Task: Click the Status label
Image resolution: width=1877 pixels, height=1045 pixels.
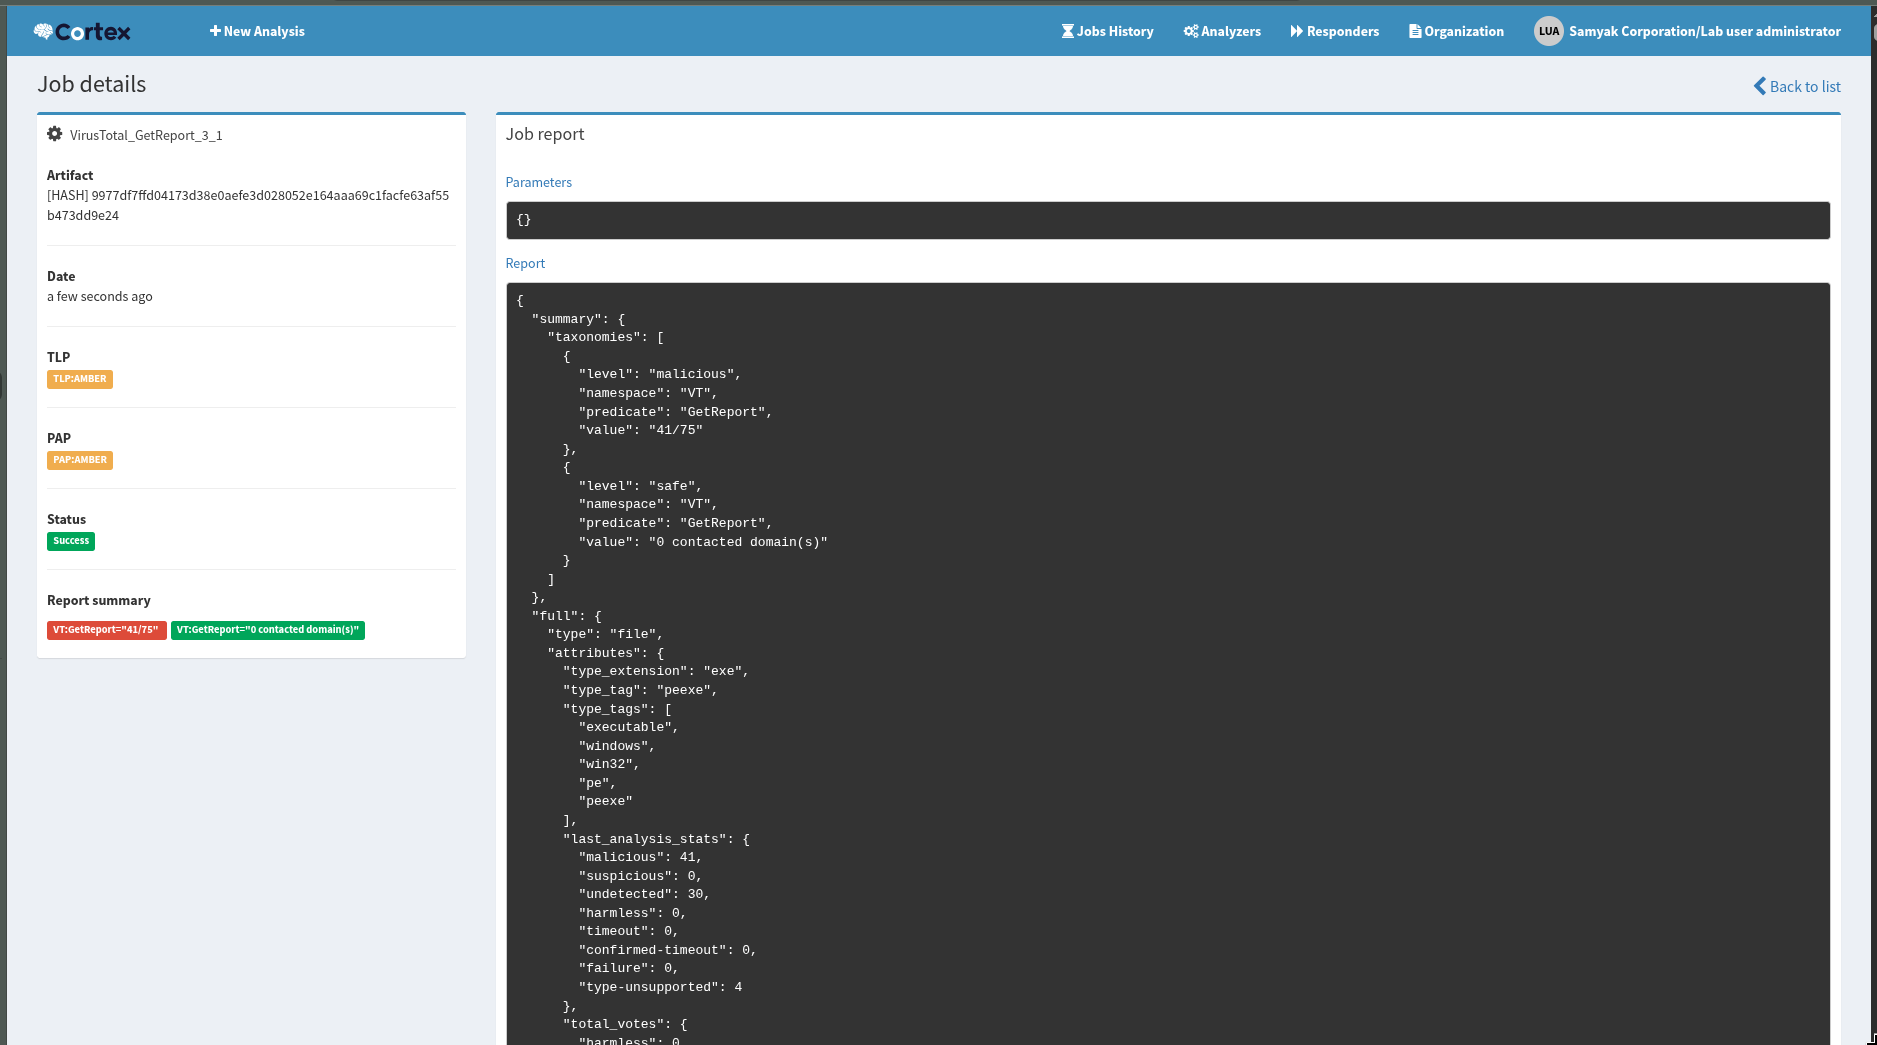Action: (67, 519)
